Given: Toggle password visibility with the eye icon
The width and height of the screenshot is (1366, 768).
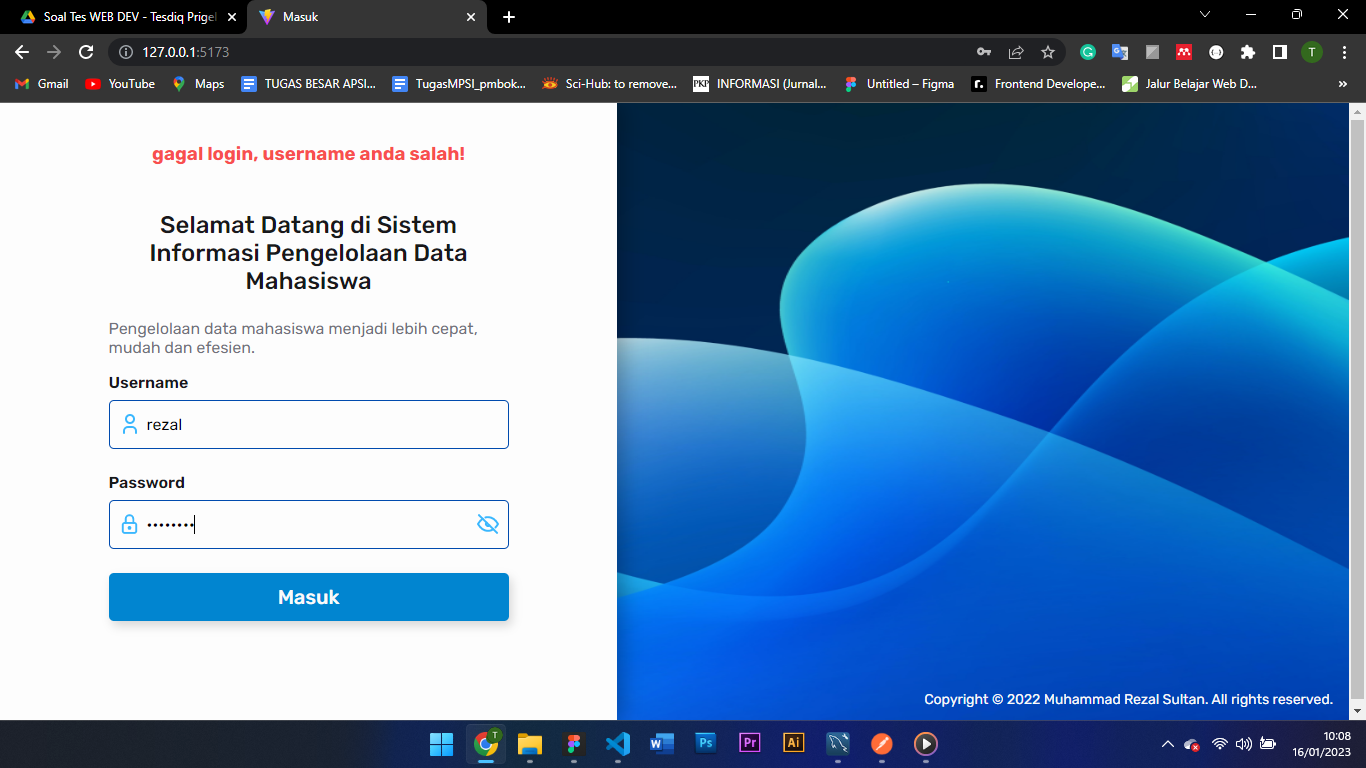Looking at the screenshot, I should pos(488,523).
